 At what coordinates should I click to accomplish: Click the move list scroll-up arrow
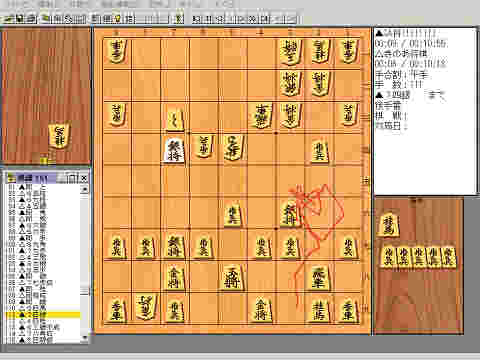(x=85, y=189)
